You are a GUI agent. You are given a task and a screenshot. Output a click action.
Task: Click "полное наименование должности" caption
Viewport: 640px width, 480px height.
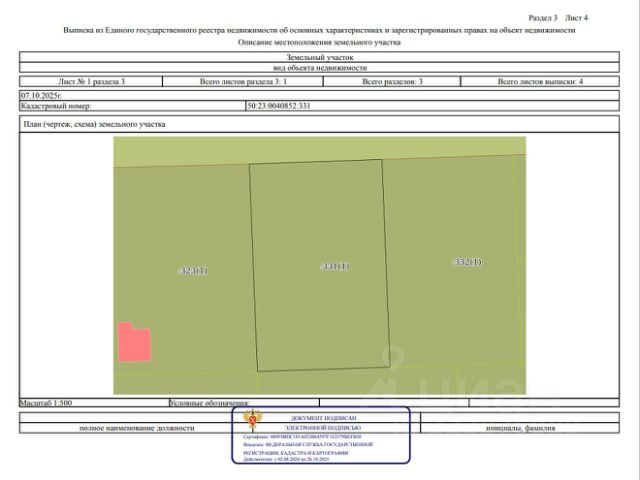coord(137,428)
